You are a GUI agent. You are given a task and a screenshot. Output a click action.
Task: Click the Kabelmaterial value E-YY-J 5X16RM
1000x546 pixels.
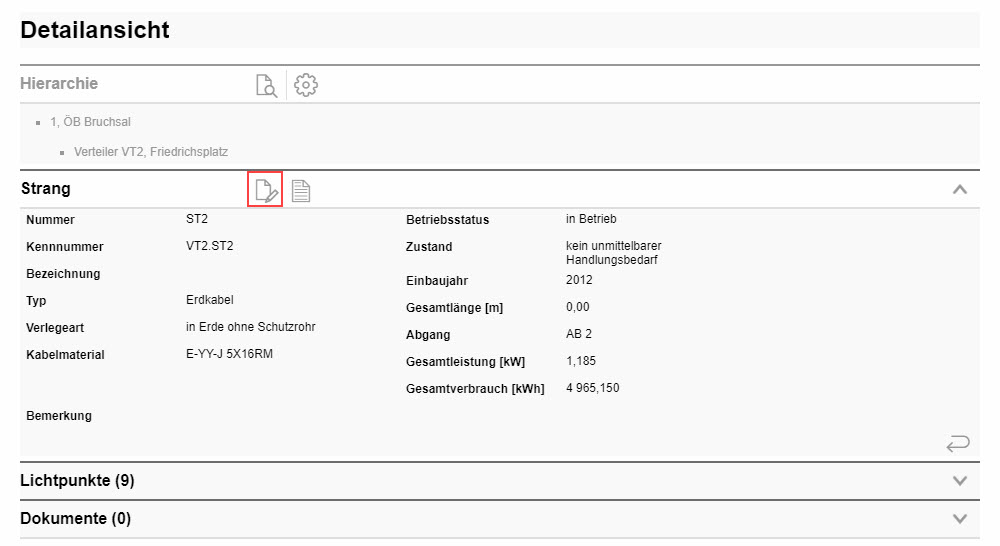tap(229, 354)
